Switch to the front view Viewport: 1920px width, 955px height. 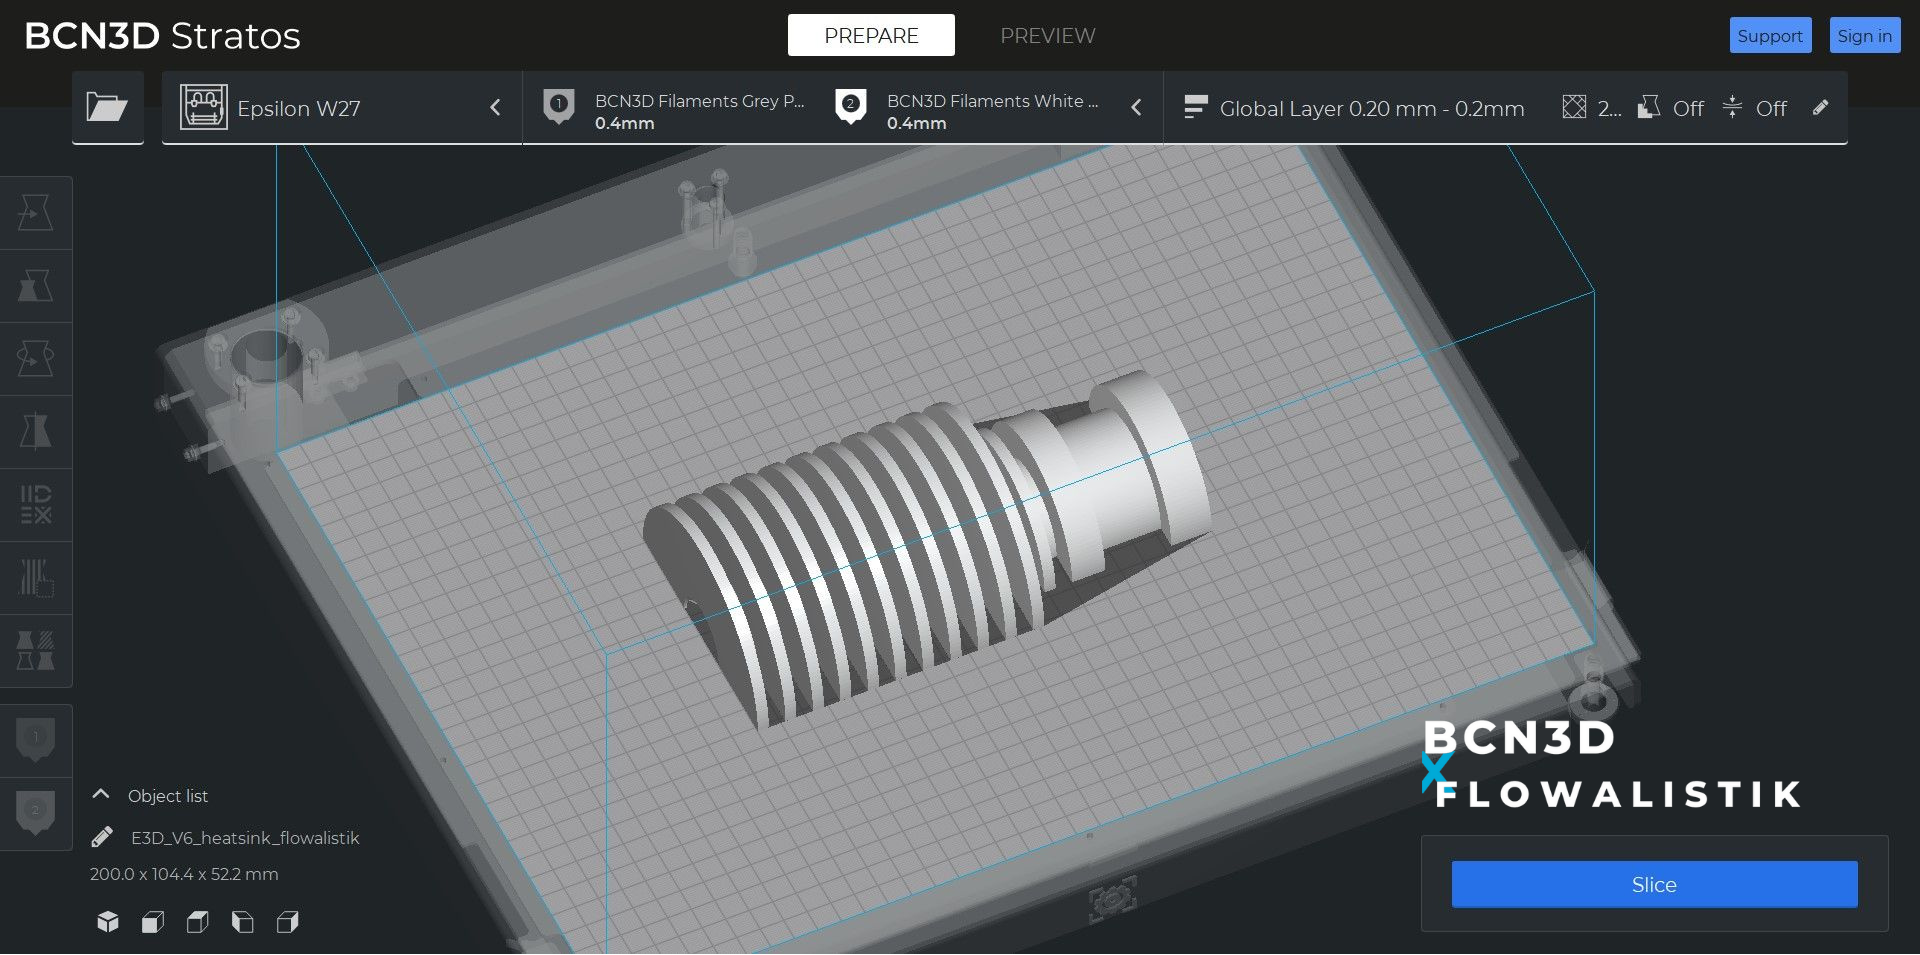point(153,922)
